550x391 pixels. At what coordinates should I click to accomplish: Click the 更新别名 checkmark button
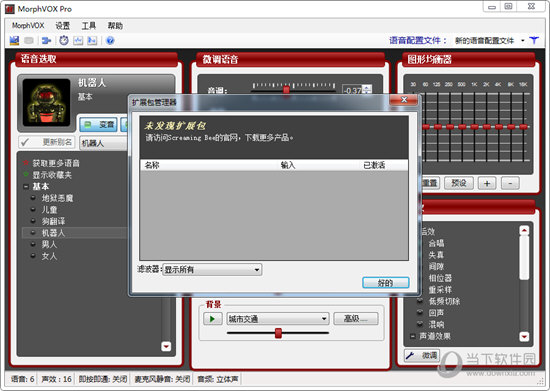(x=46, y=142)
